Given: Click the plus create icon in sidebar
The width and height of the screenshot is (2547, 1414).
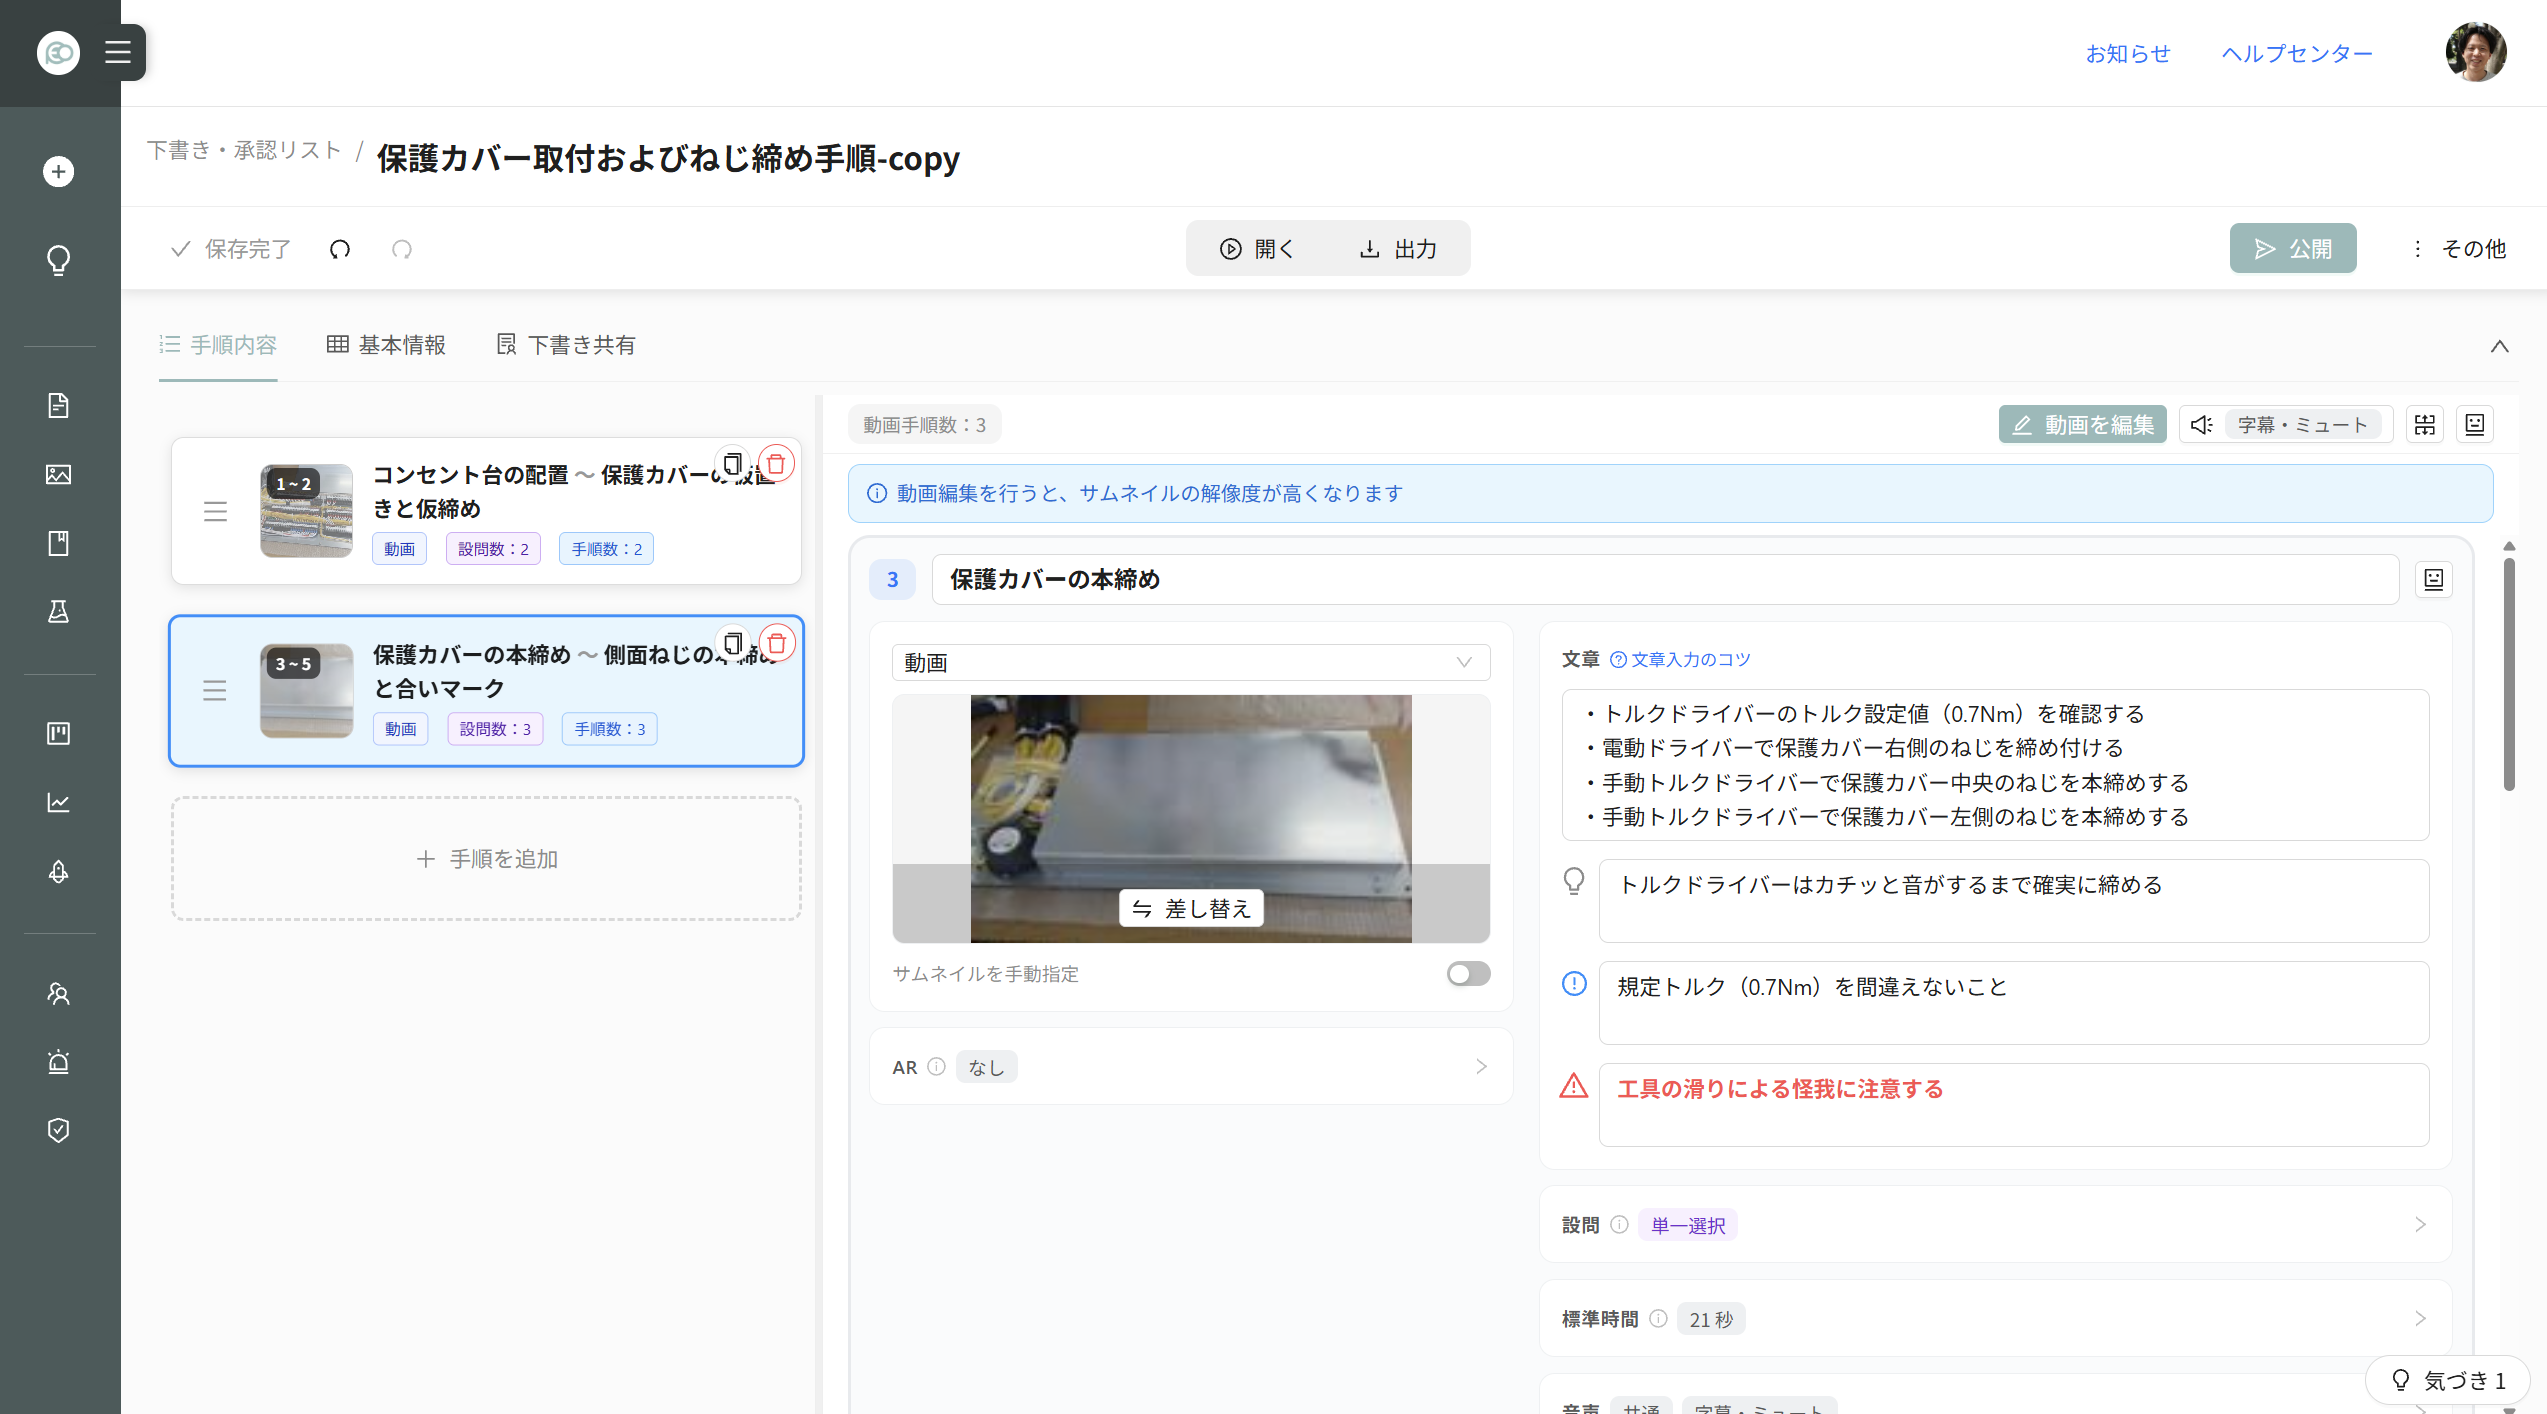Looking at the screenshot, I should tap(59, 172).
